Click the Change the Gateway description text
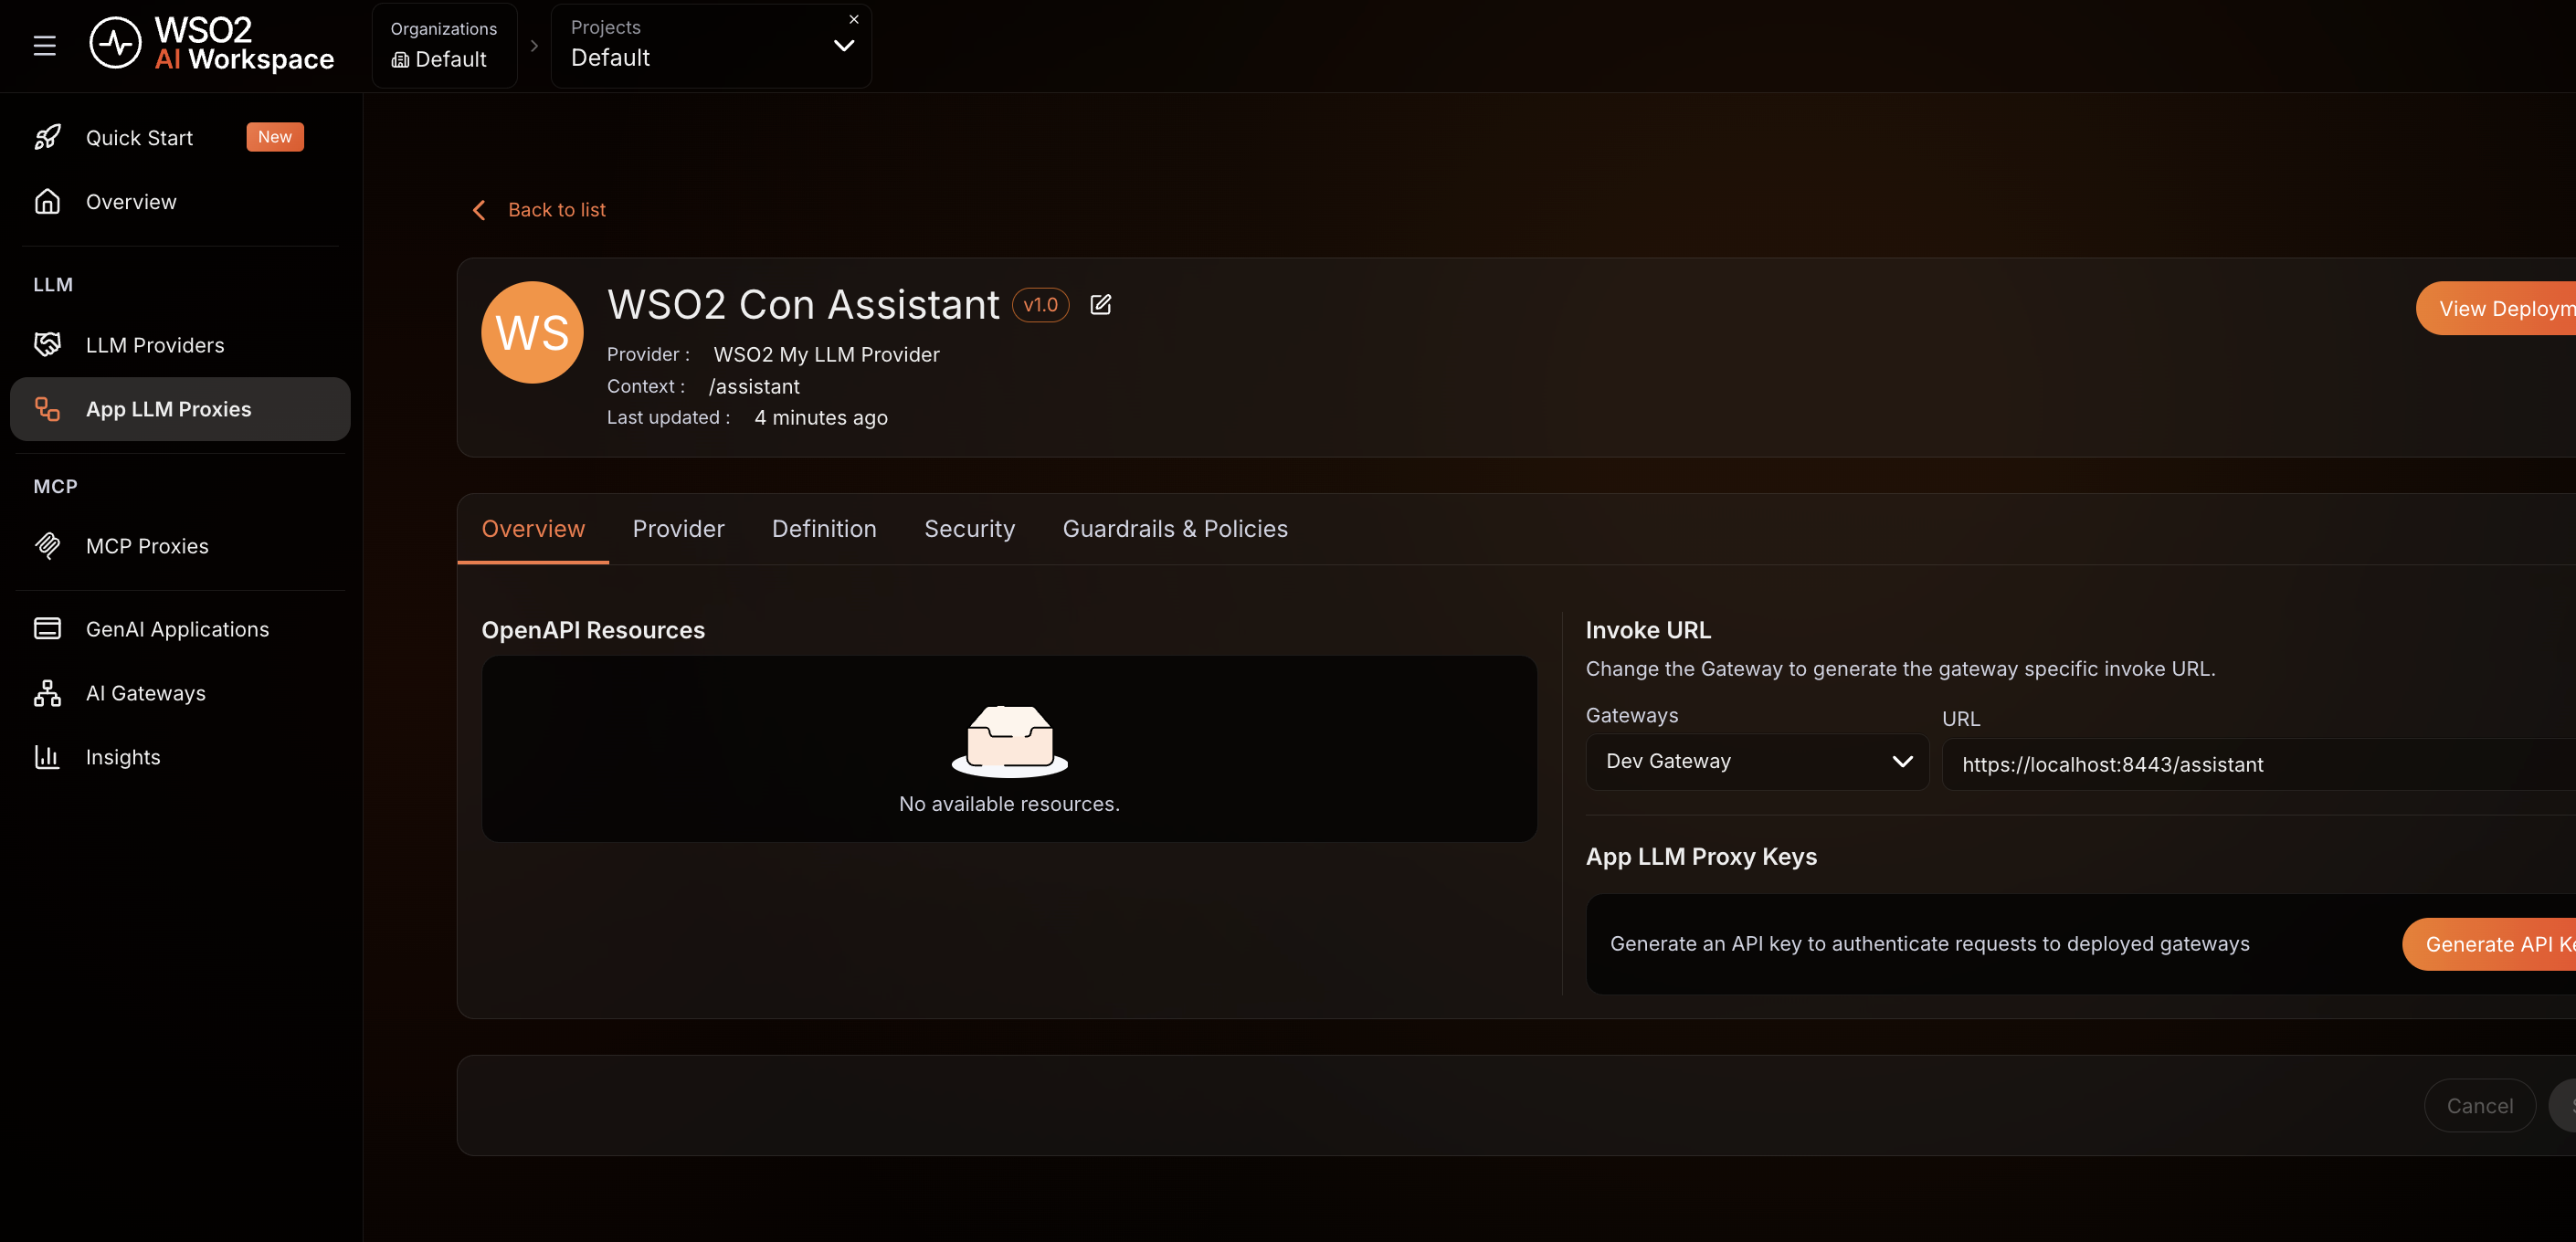 tap(1900, 669)
